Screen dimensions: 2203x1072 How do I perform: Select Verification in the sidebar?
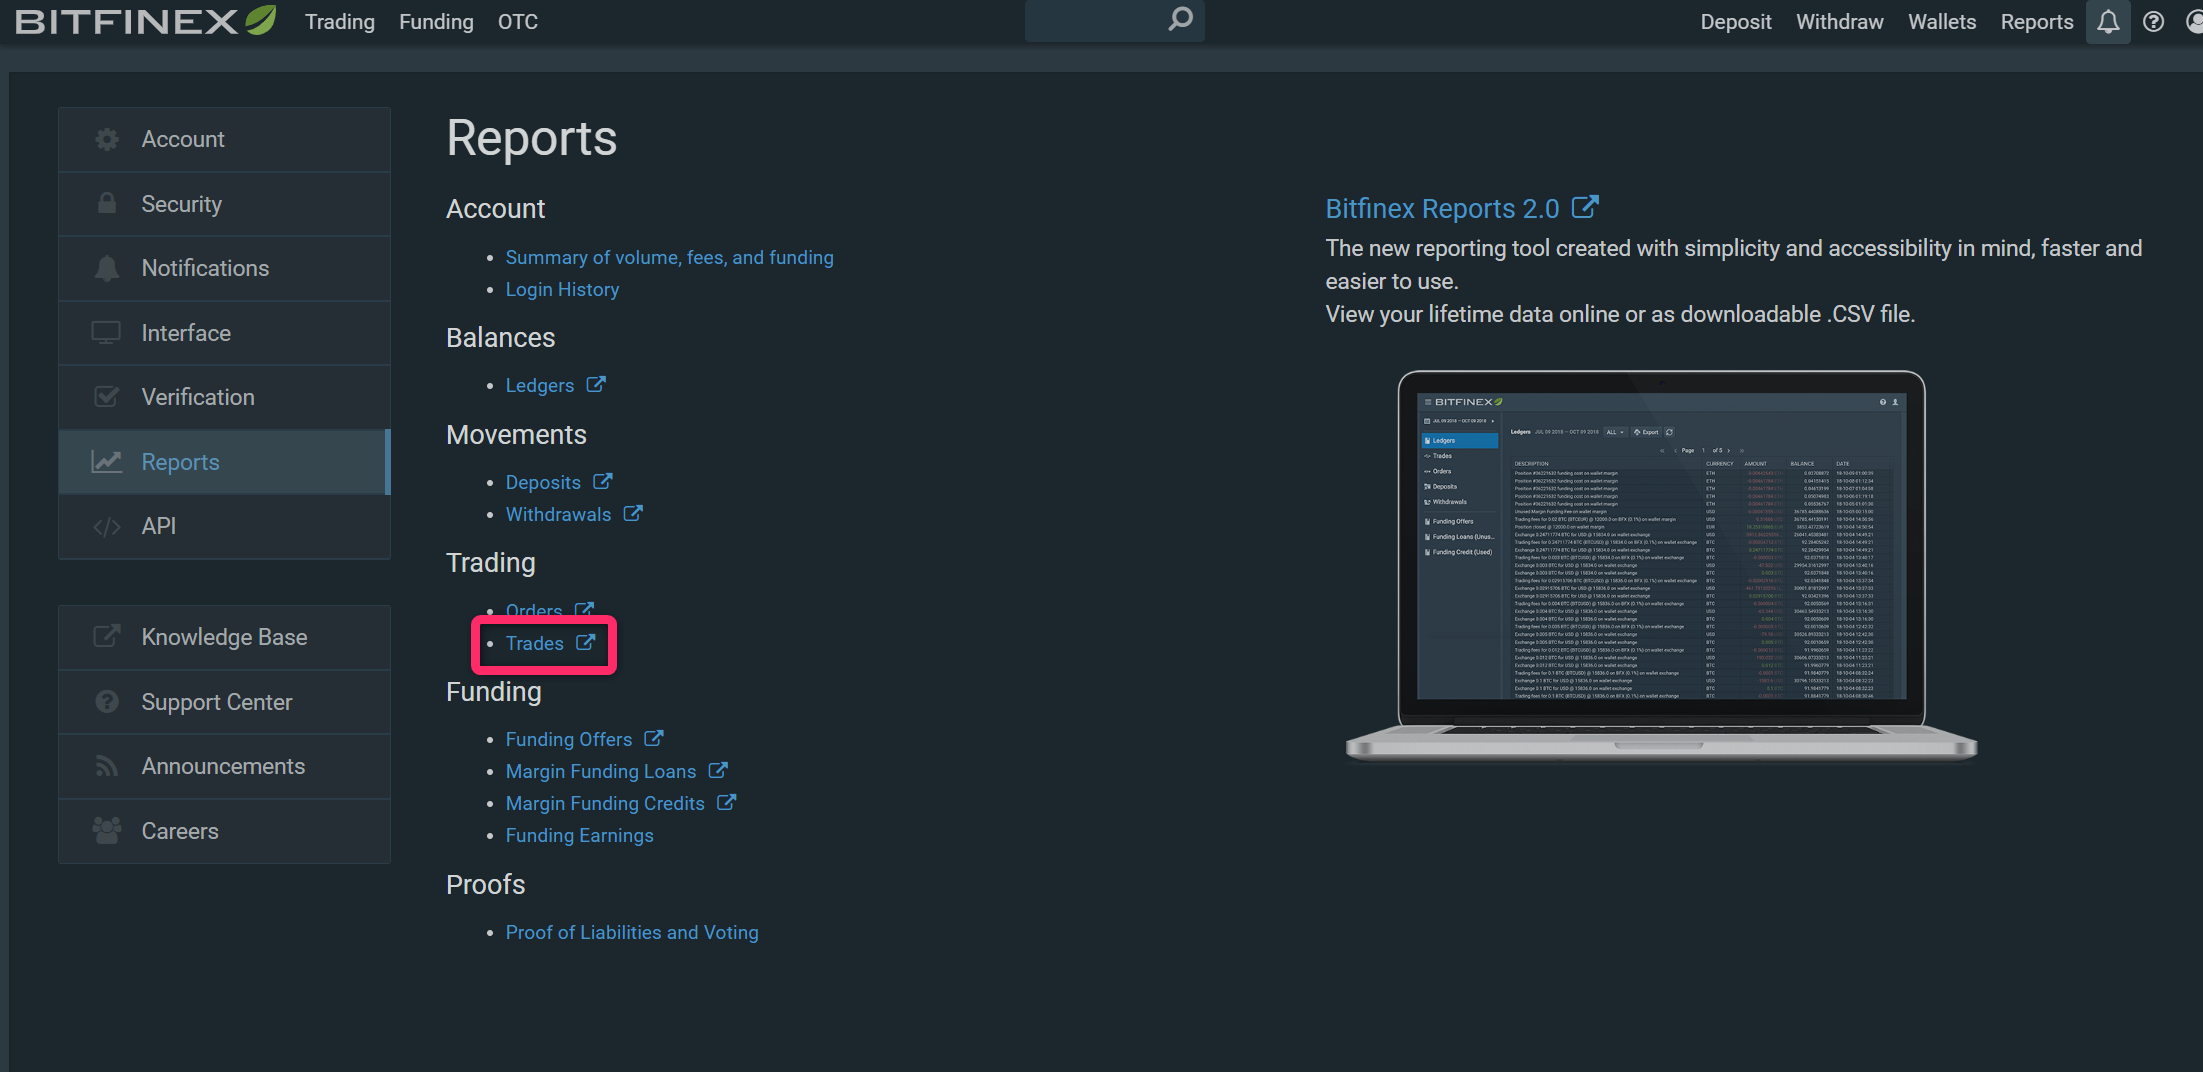pos(224,397)
